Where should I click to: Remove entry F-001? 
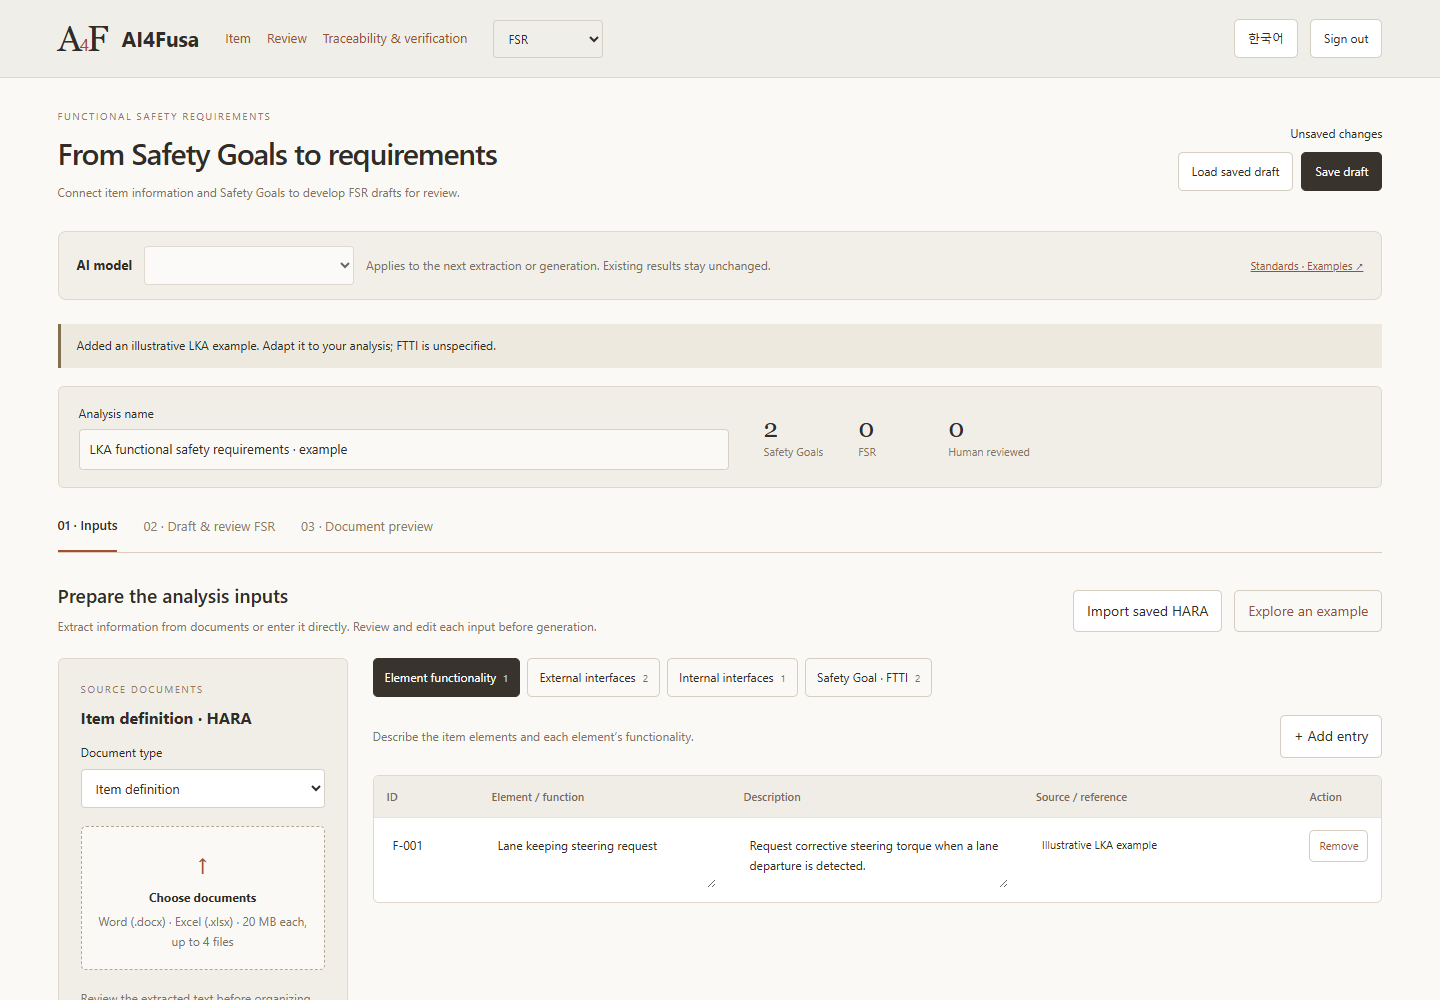click(x=1338, y=846)
